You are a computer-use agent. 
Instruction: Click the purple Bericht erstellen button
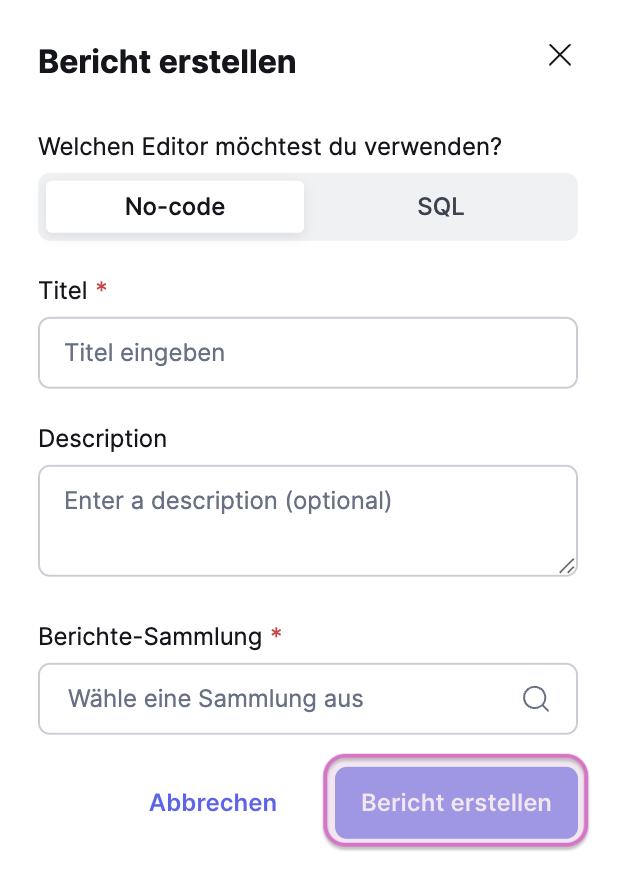click(456, 802)
